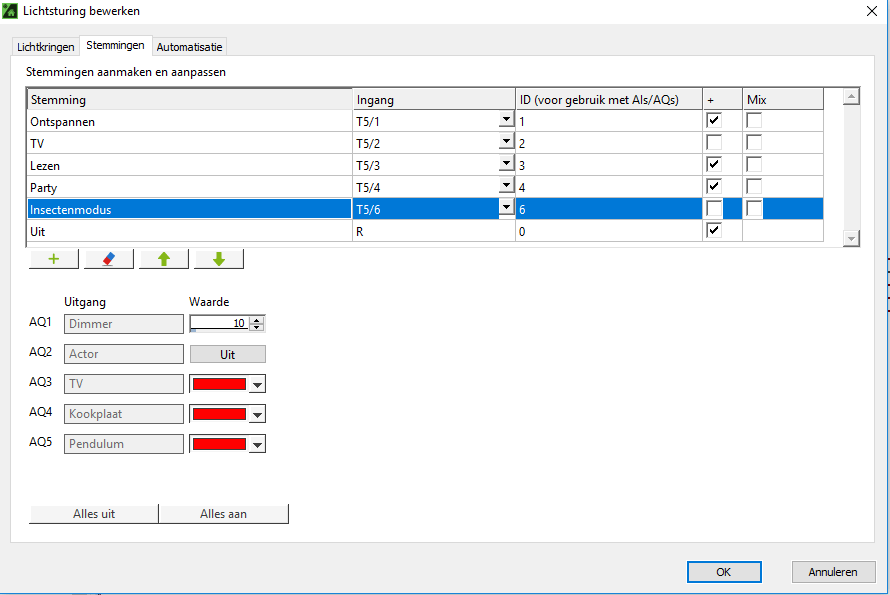Screen dimensions: 890x595
Task: Open the Automatisatie tab
Action: click(x=189, y=47)
